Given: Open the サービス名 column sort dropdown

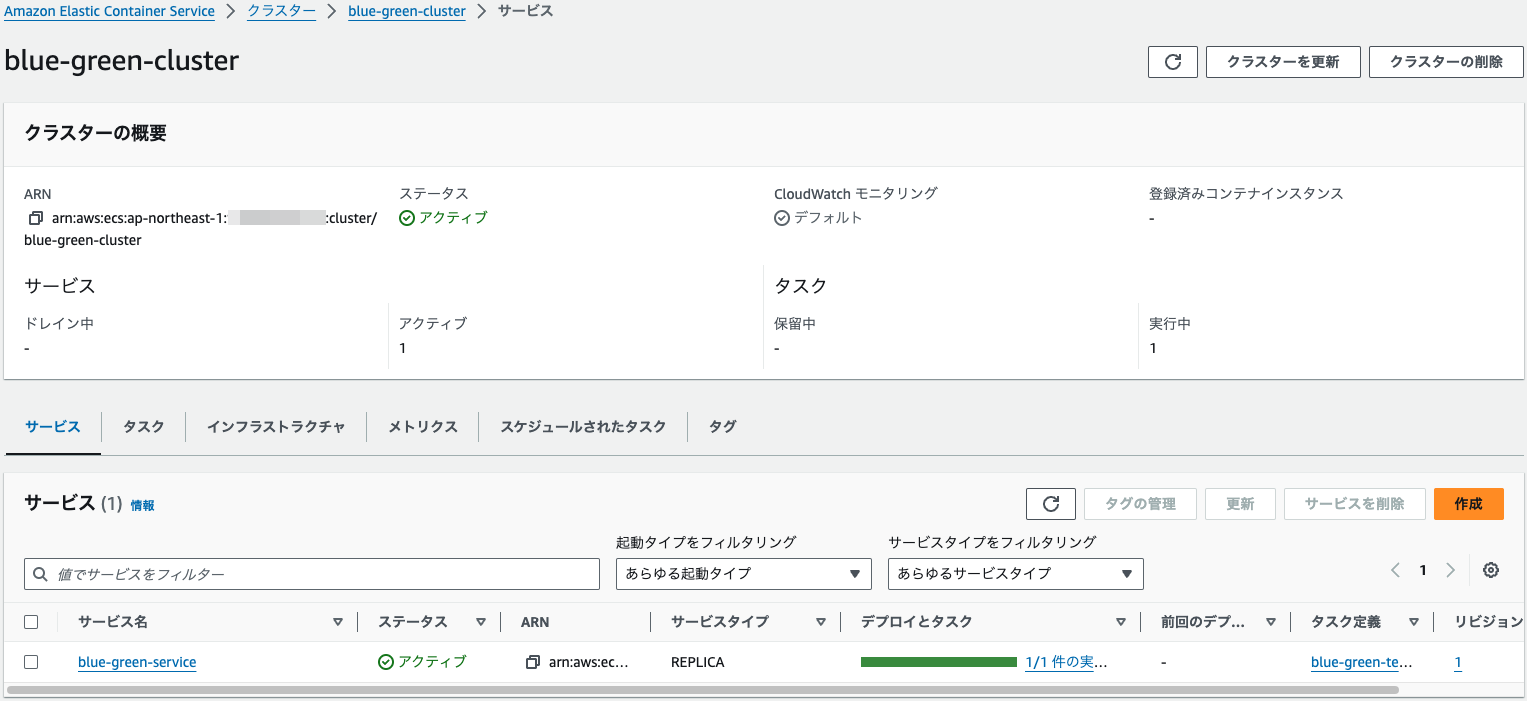Looking at the screenshot, I should 338,621.
